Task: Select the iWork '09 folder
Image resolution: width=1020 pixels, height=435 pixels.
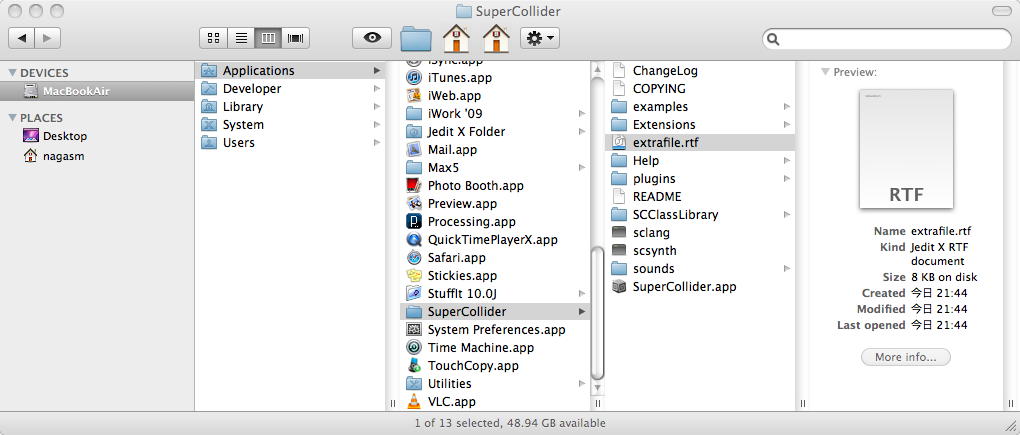Action: [495, 114]
